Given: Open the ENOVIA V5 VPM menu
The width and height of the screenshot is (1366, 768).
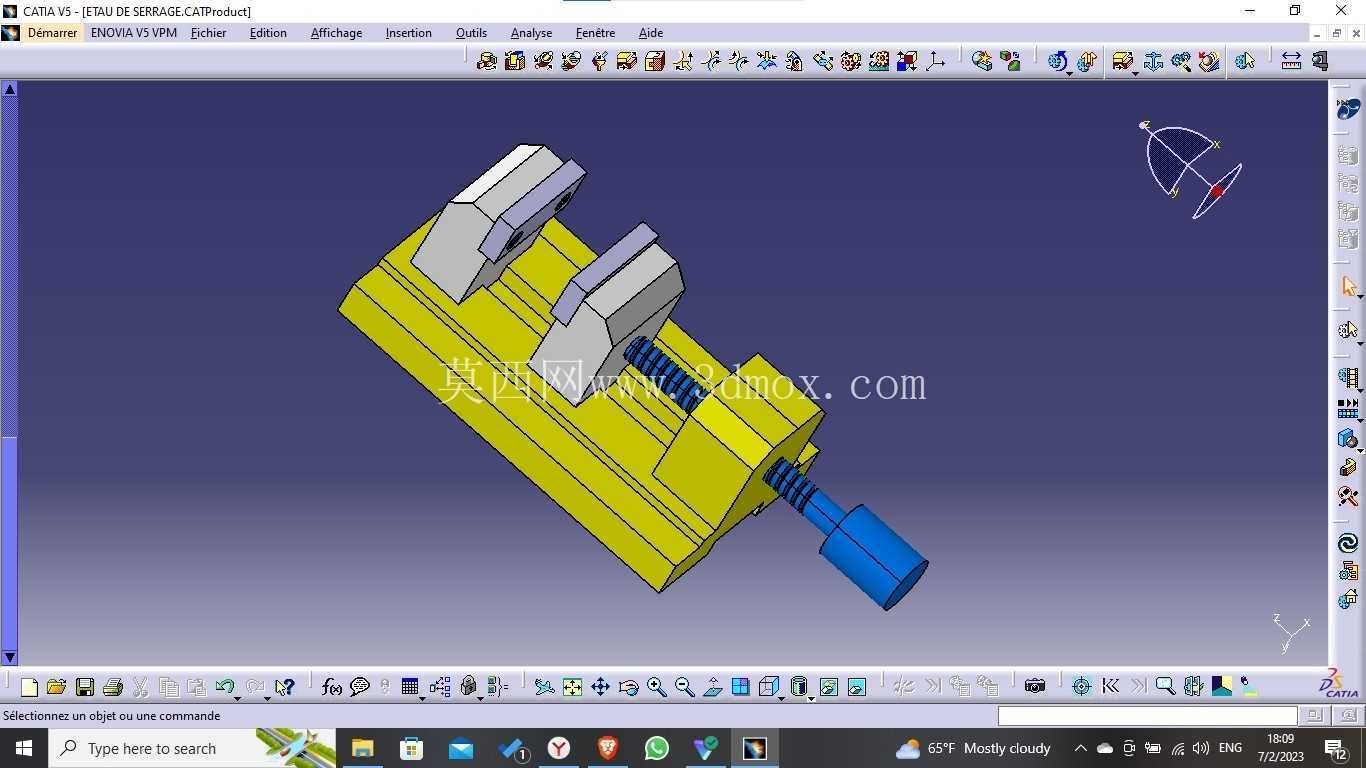Looking at the screenshot, I should (x=133, y=33).
